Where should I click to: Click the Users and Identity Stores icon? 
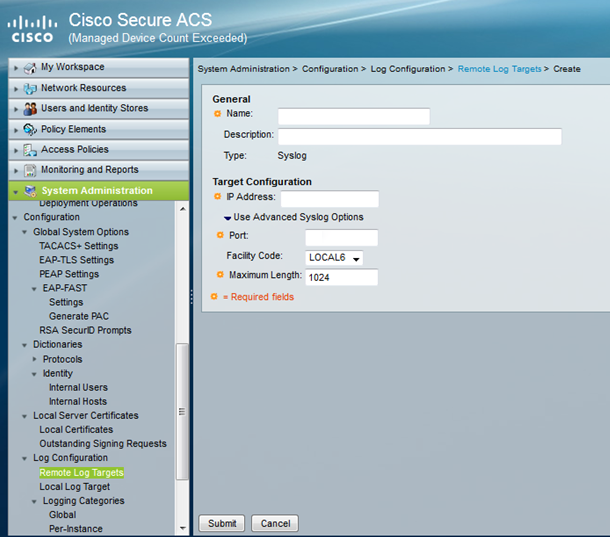click(30, 109)
